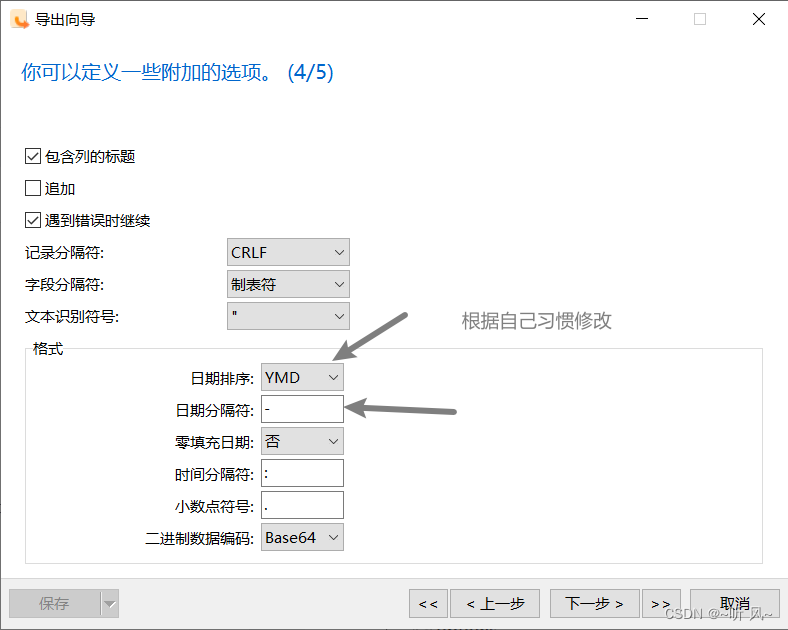788x630 pixels.
Task: Click the 时间分隔符 input field
Action: coord(302,473)
